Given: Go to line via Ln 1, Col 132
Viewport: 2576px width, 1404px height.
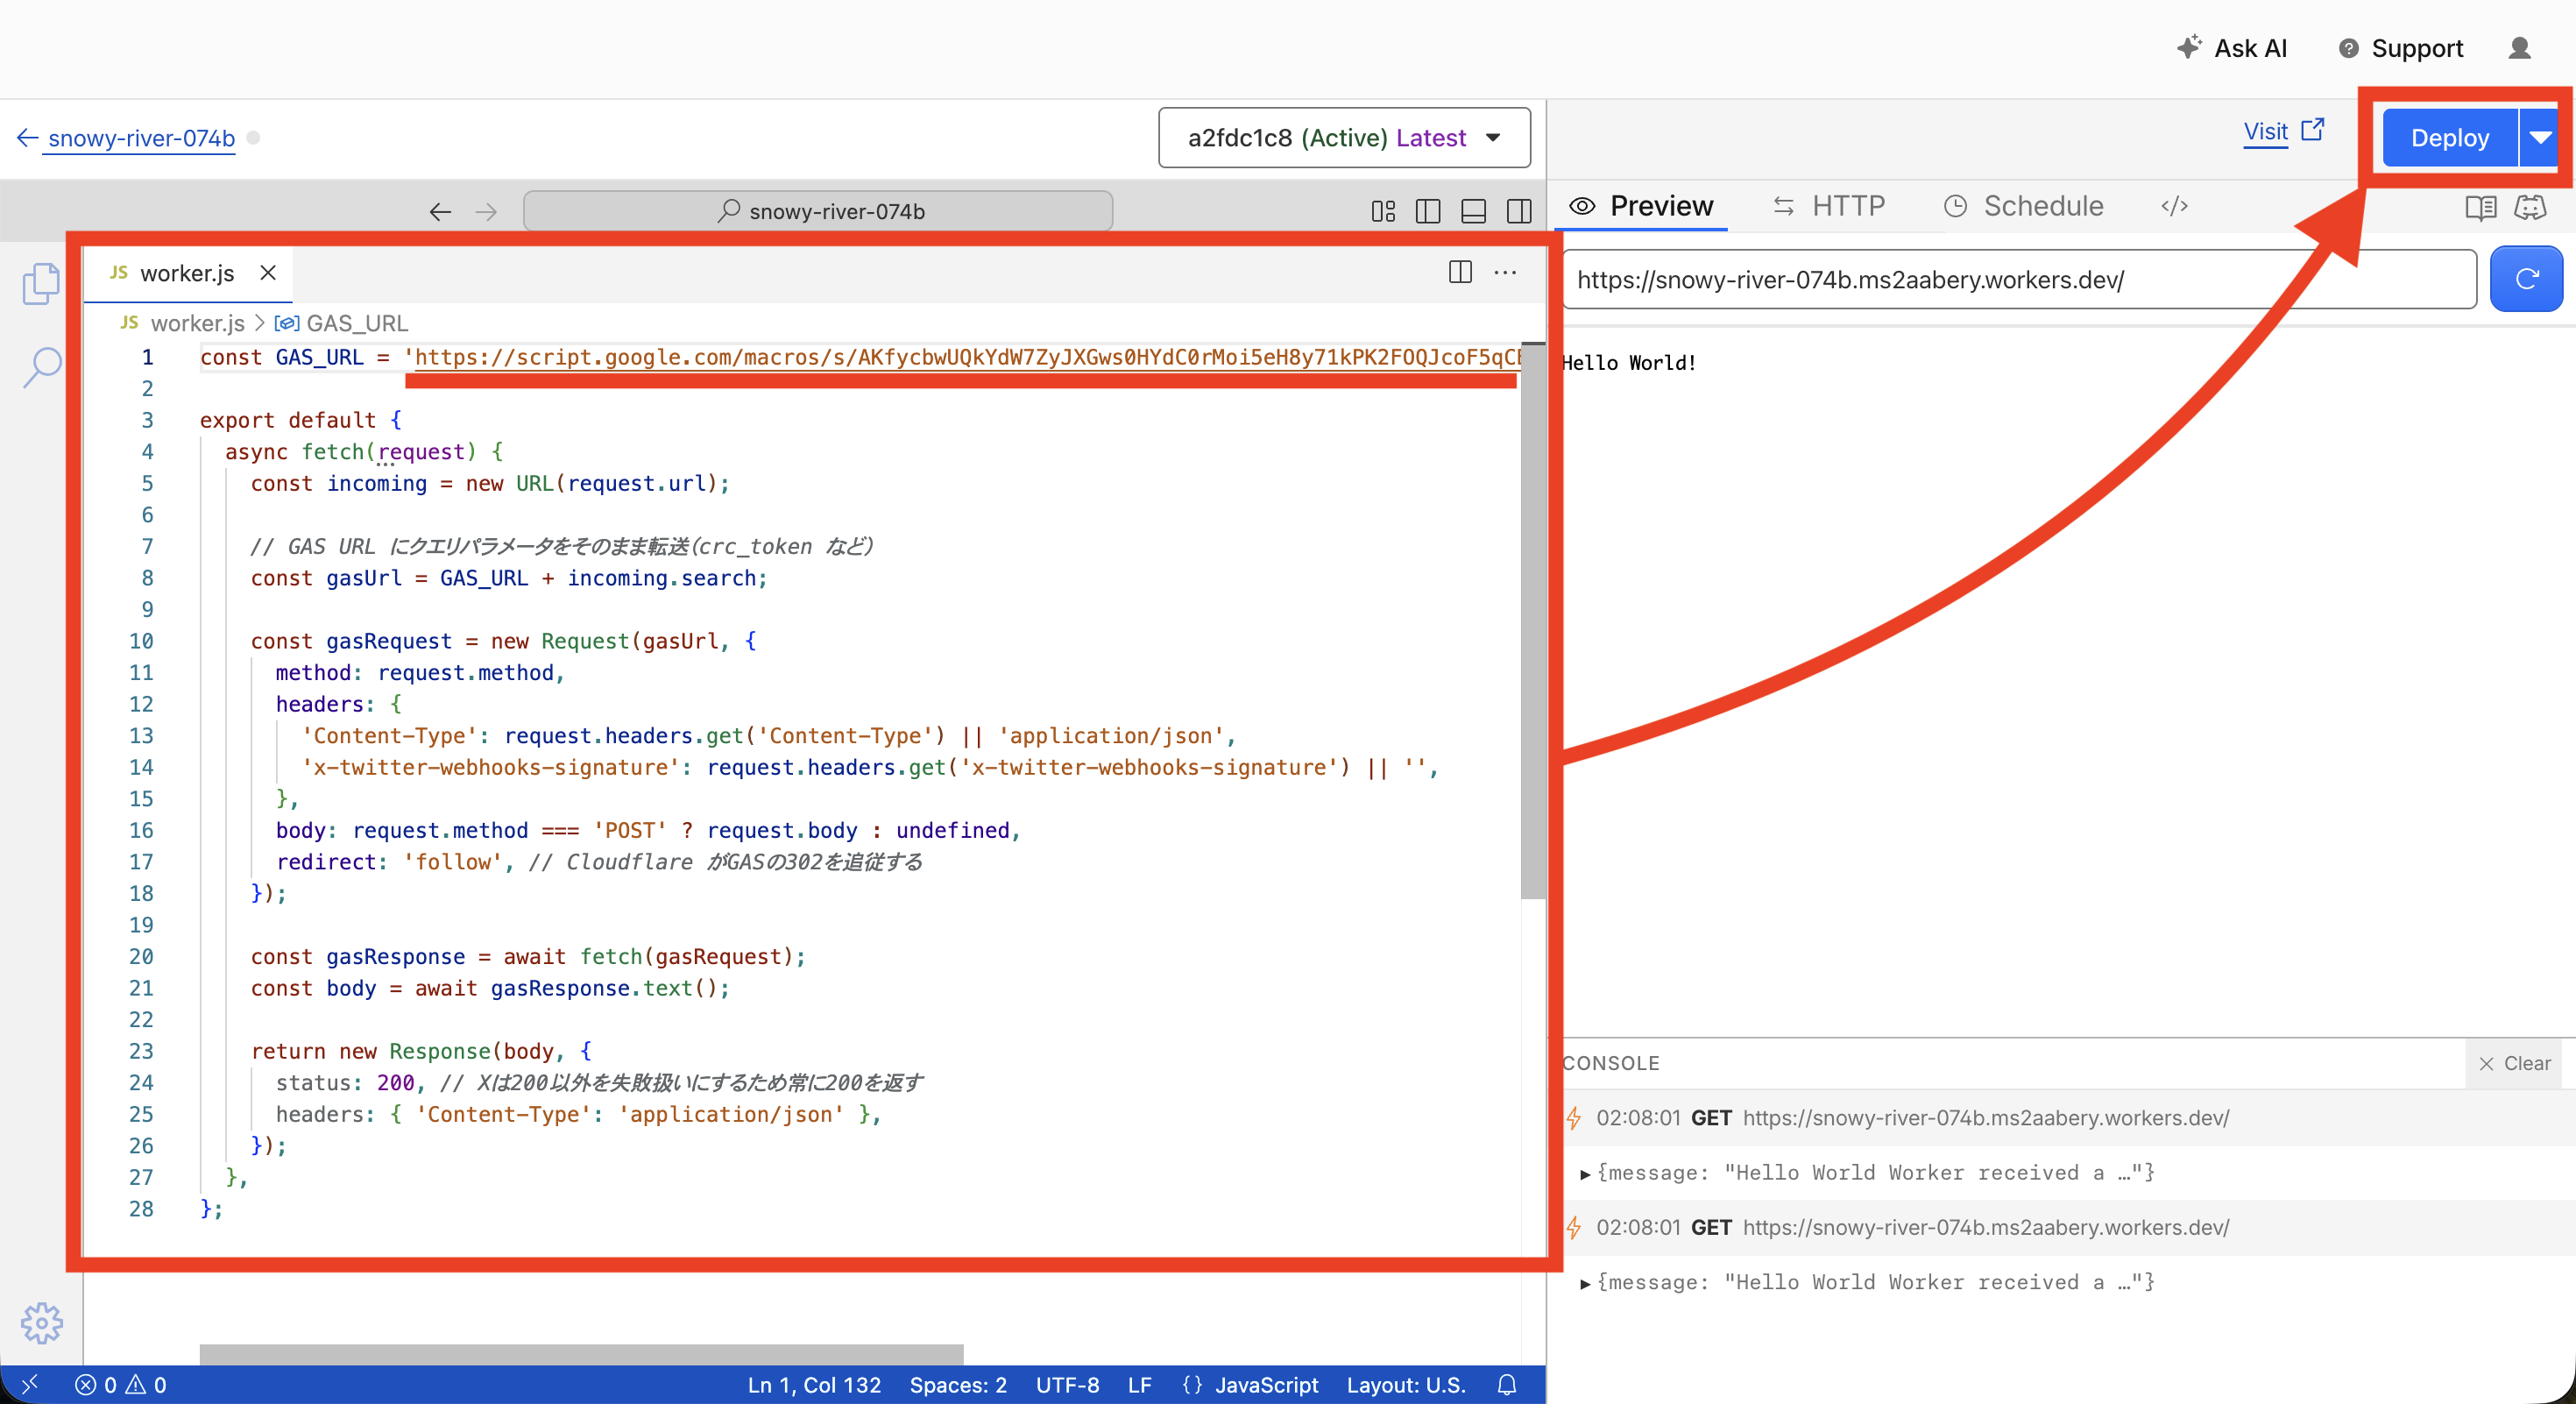Looking at the screenshot, I should 814,1385.
